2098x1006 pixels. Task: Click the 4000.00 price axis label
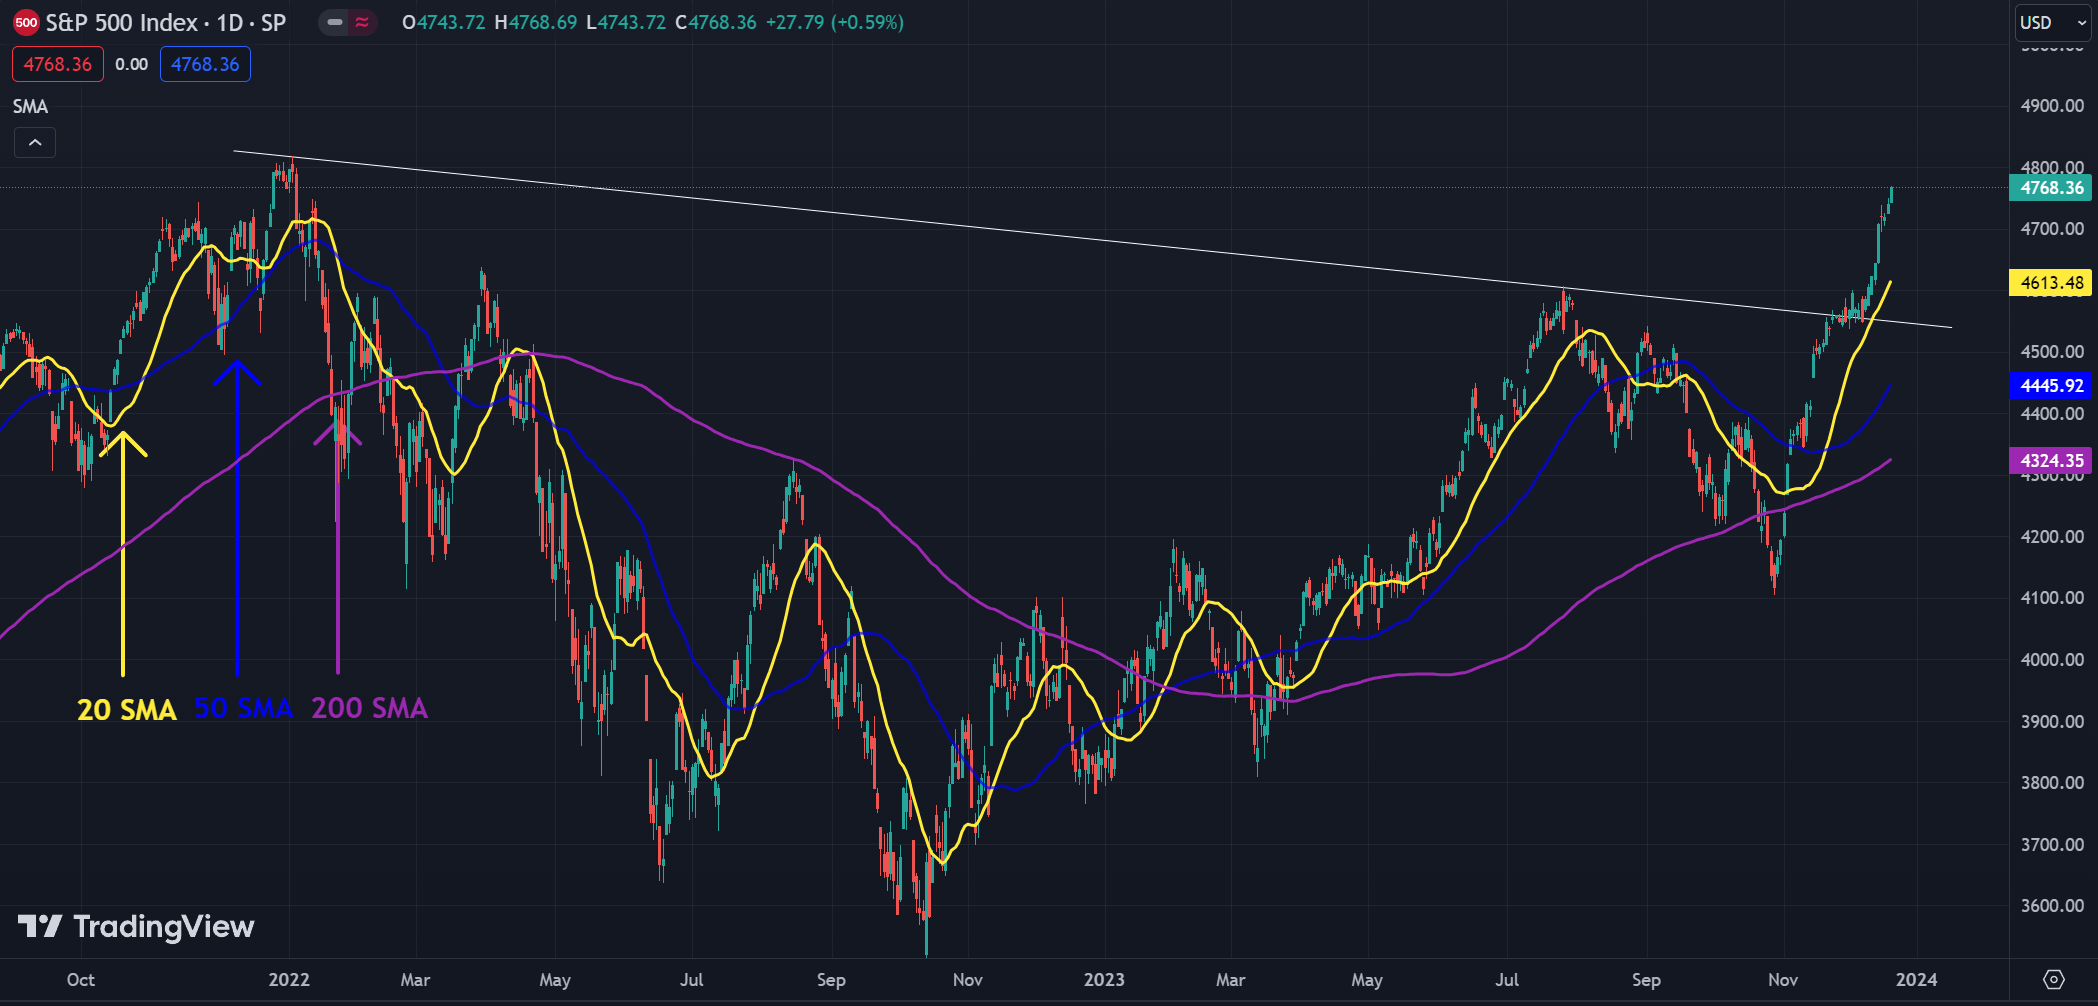click(2052, 660)
